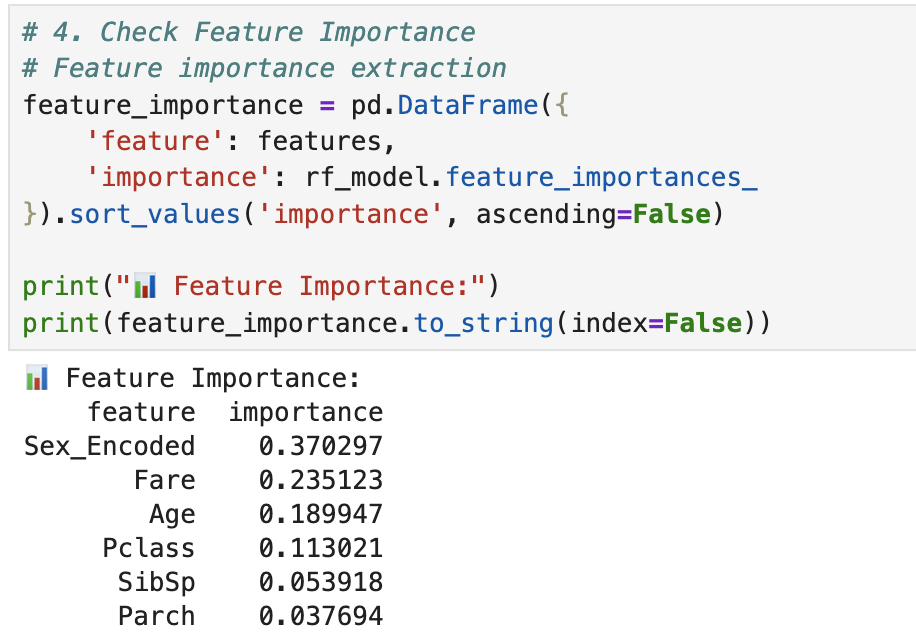Click 'DataFrame' in the pd.DataFrame call

click(467, 105)
